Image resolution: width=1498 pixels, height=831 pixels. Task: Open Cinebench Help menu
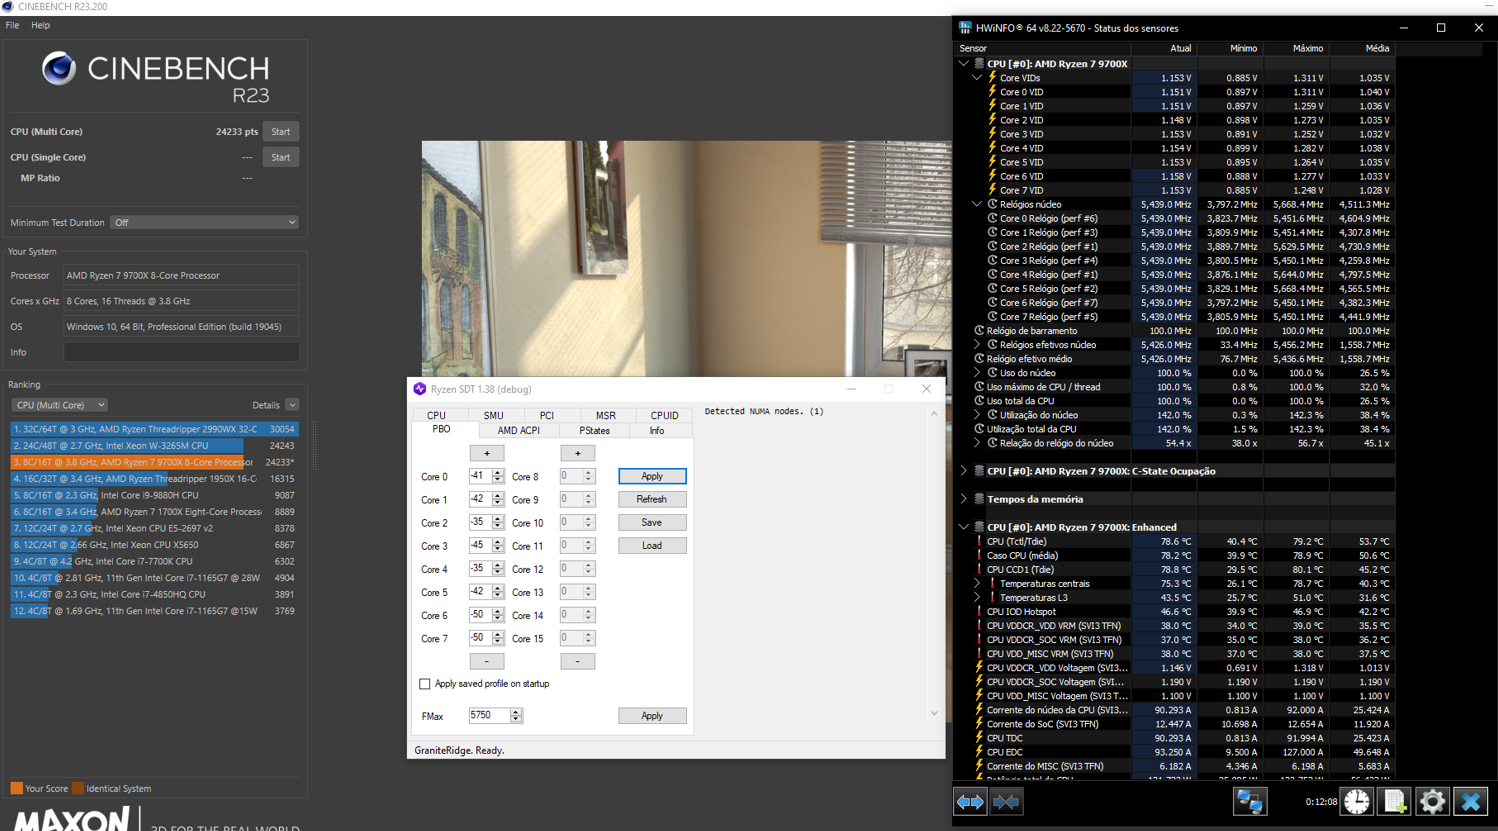pos(40,25)
